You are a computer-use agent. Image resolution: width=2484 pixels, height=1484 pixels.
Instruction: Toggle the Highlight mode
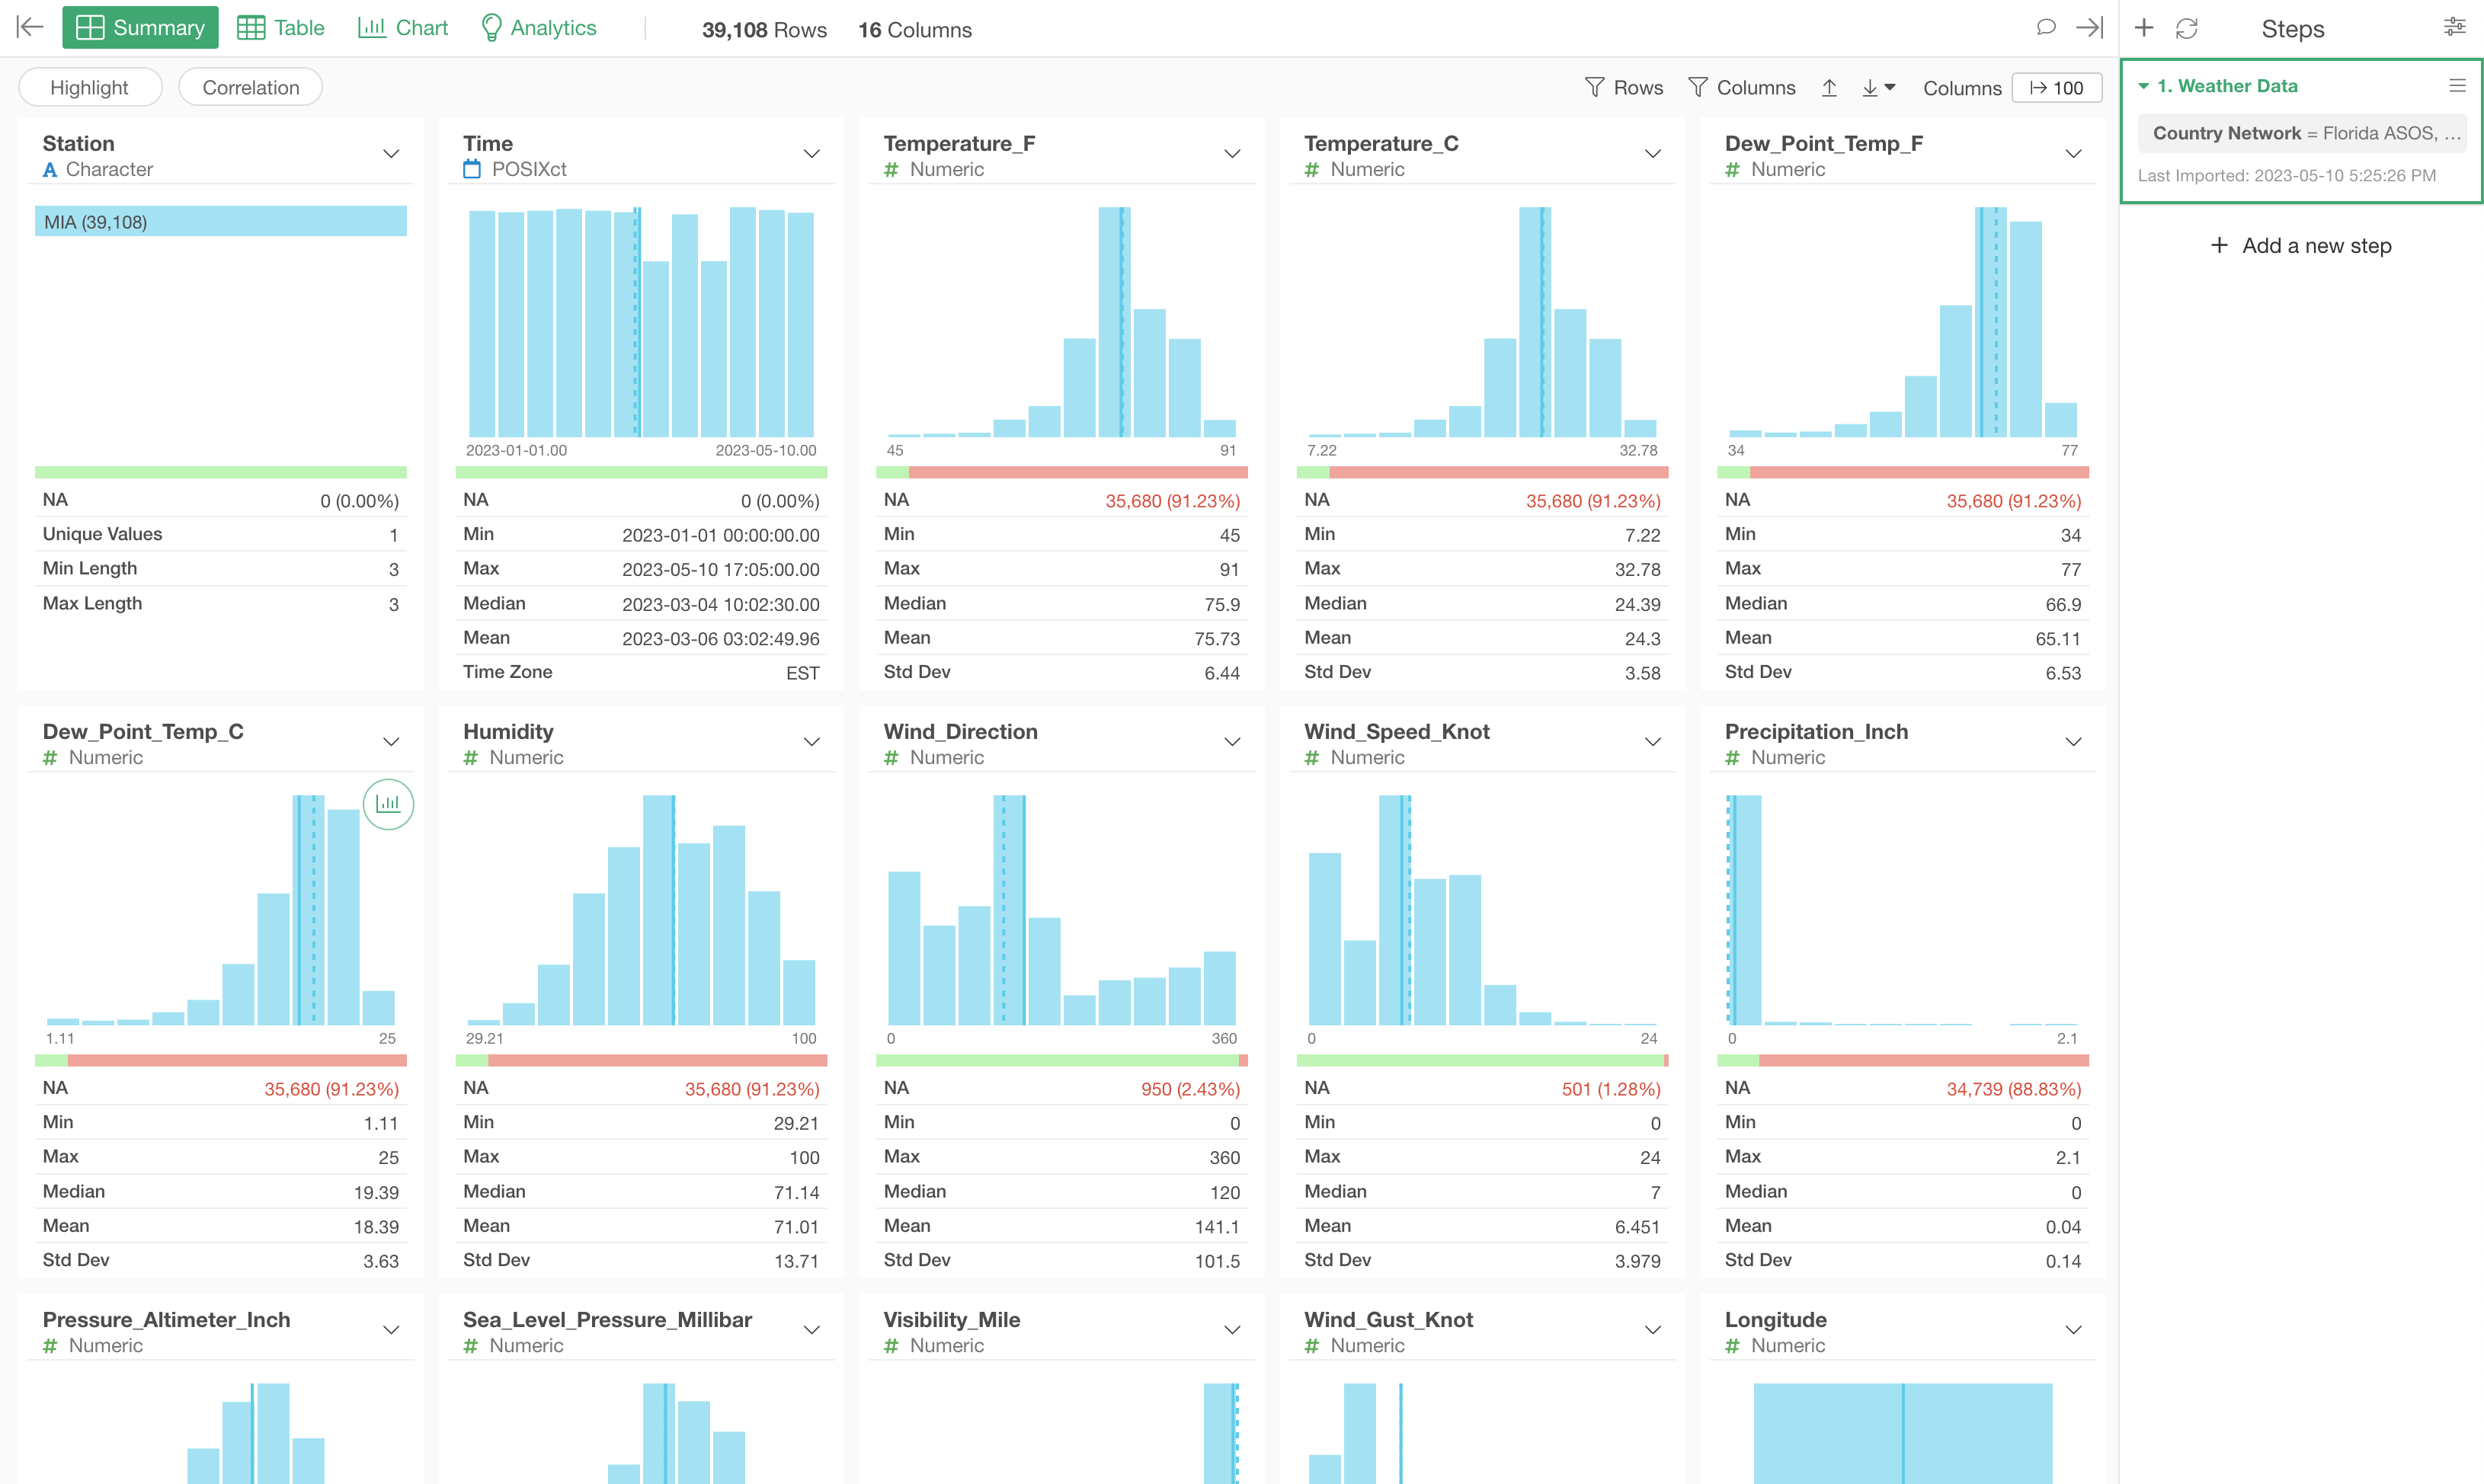[90, 88]
